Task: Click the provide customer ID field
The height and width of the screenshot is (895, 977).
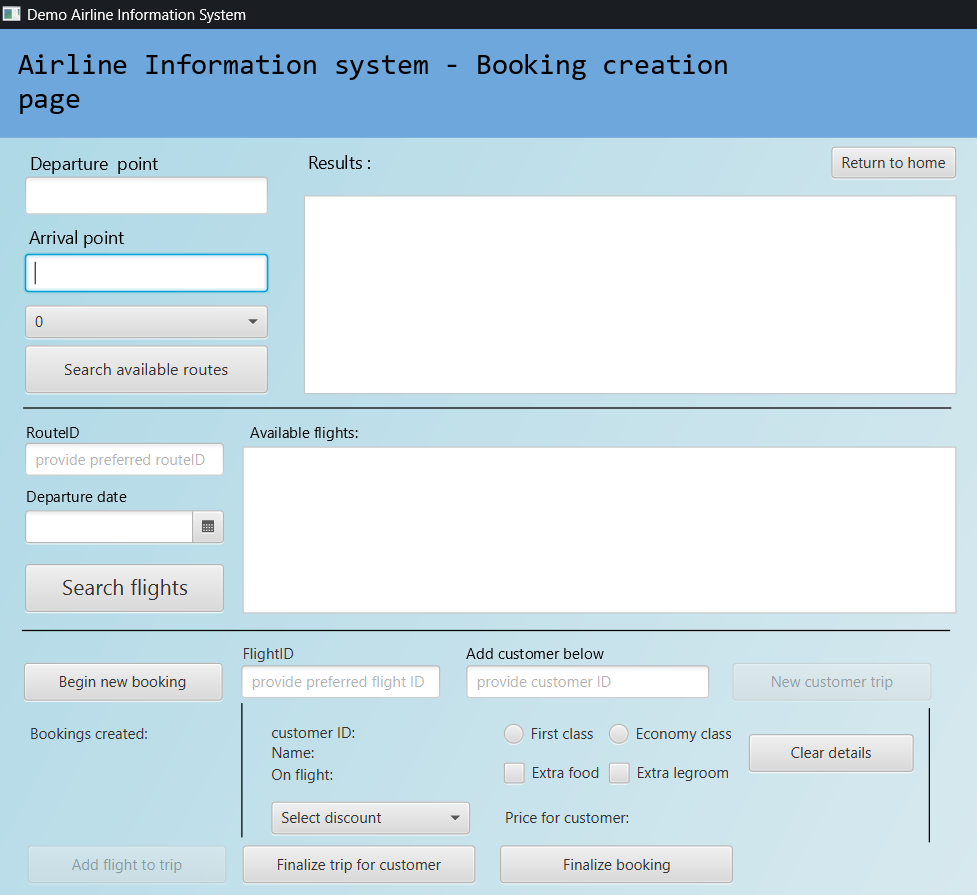Action: click(588, 682)
